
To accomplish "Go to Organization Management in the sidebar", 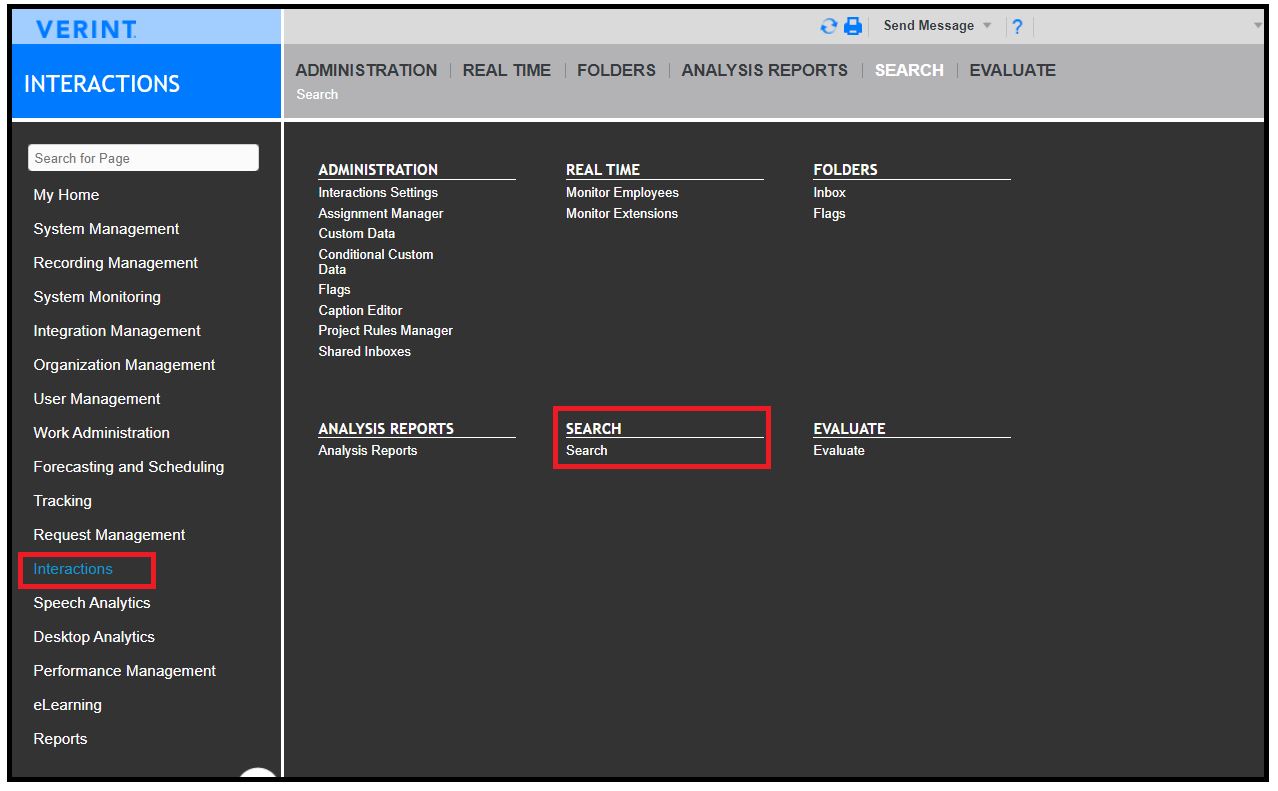I will (124, 365).
